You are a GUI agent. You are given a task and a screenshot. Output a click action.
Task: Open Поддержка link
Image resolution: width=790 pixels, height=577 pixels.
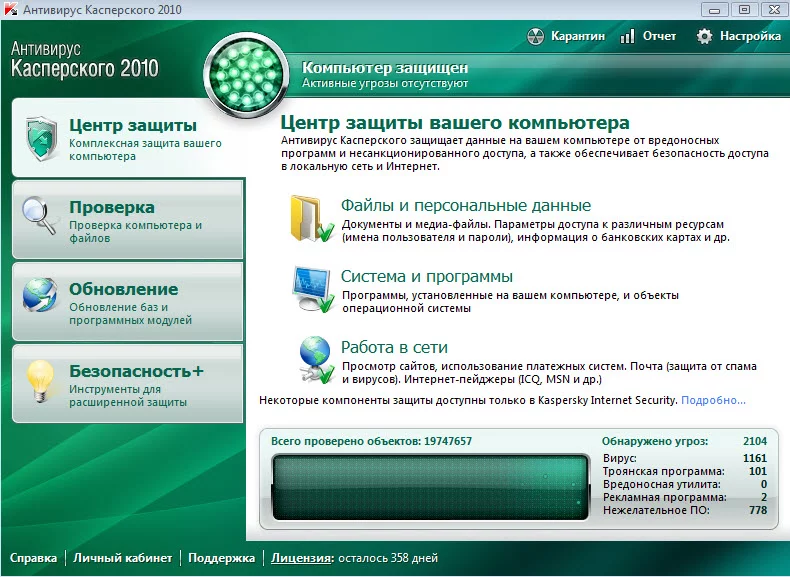[x=221, y=558]
